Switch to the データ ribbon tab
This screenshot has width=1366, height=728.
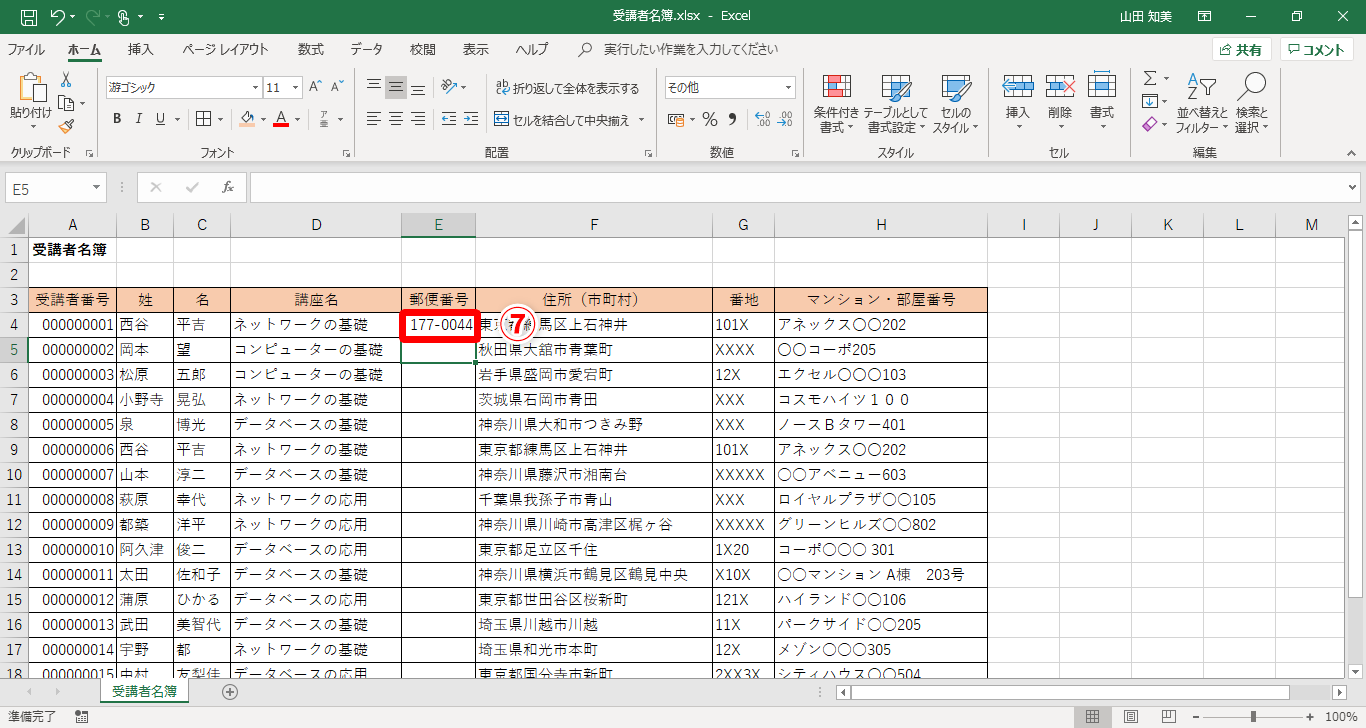(x=366, y=49)
